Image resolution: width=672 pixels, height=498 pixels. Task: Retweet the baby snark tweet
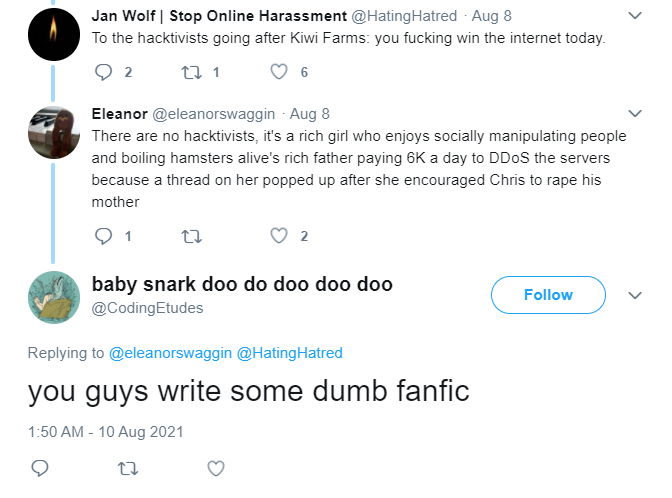coord(127,468)
